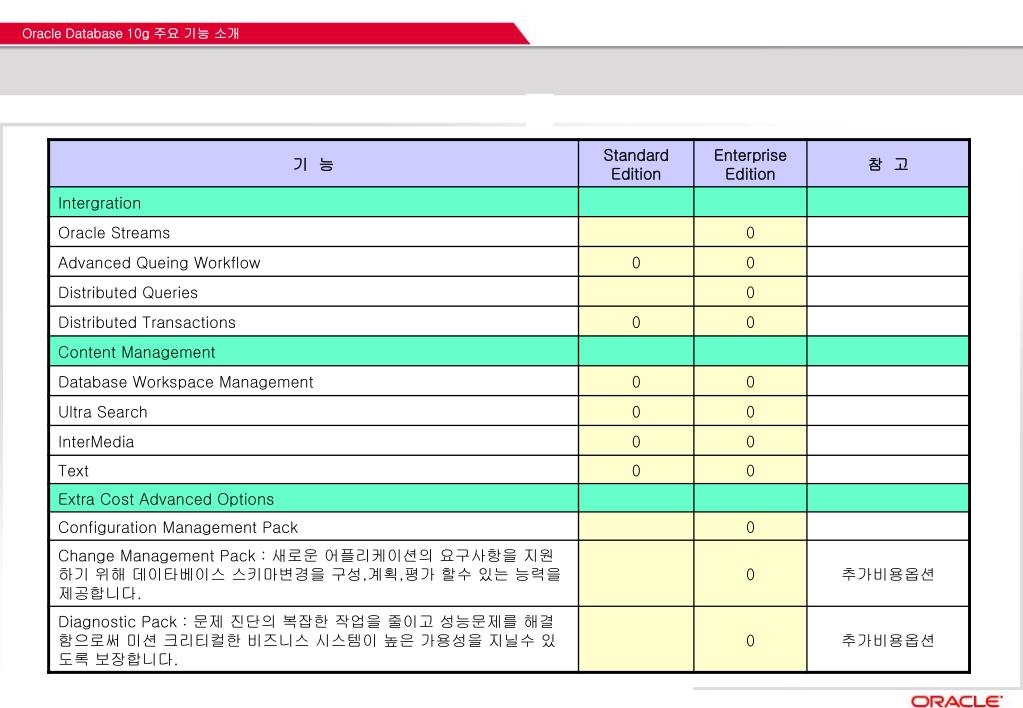Select the 'Database Workspace Management' row label
This screenshot has height=708, width=1023.
click(186, 382)
